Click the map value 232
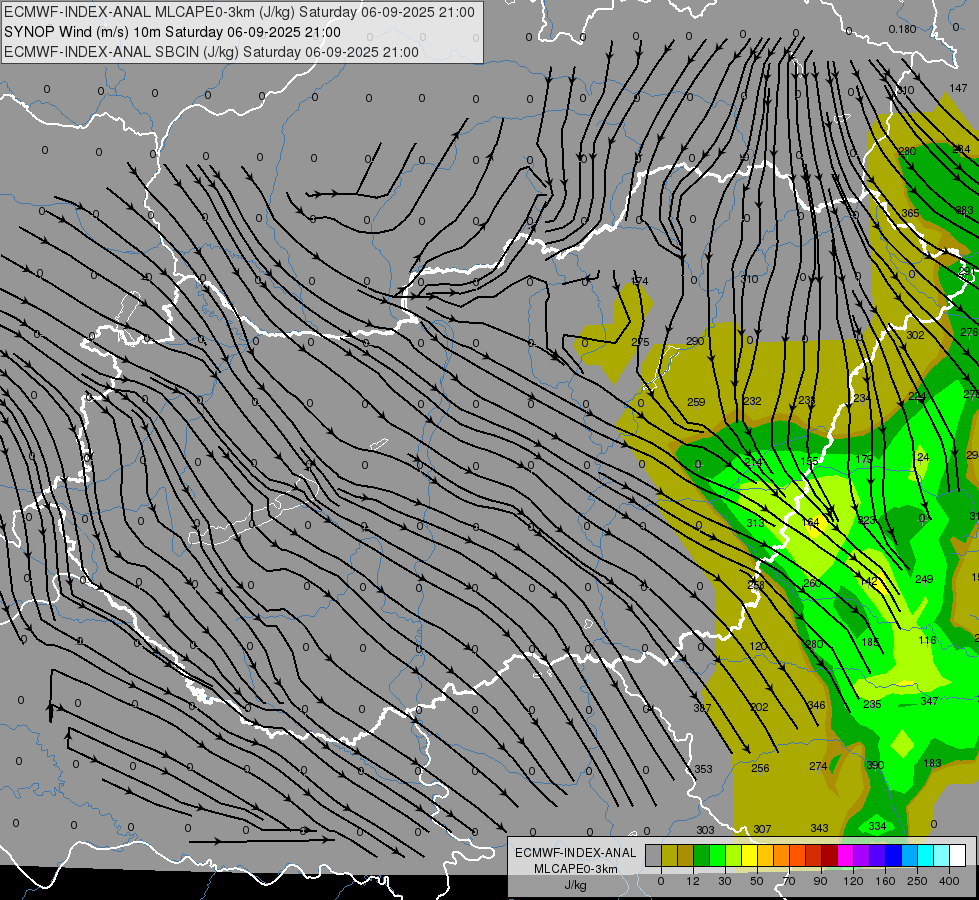Viewport: 979px width, 900px height. (752, 401)
